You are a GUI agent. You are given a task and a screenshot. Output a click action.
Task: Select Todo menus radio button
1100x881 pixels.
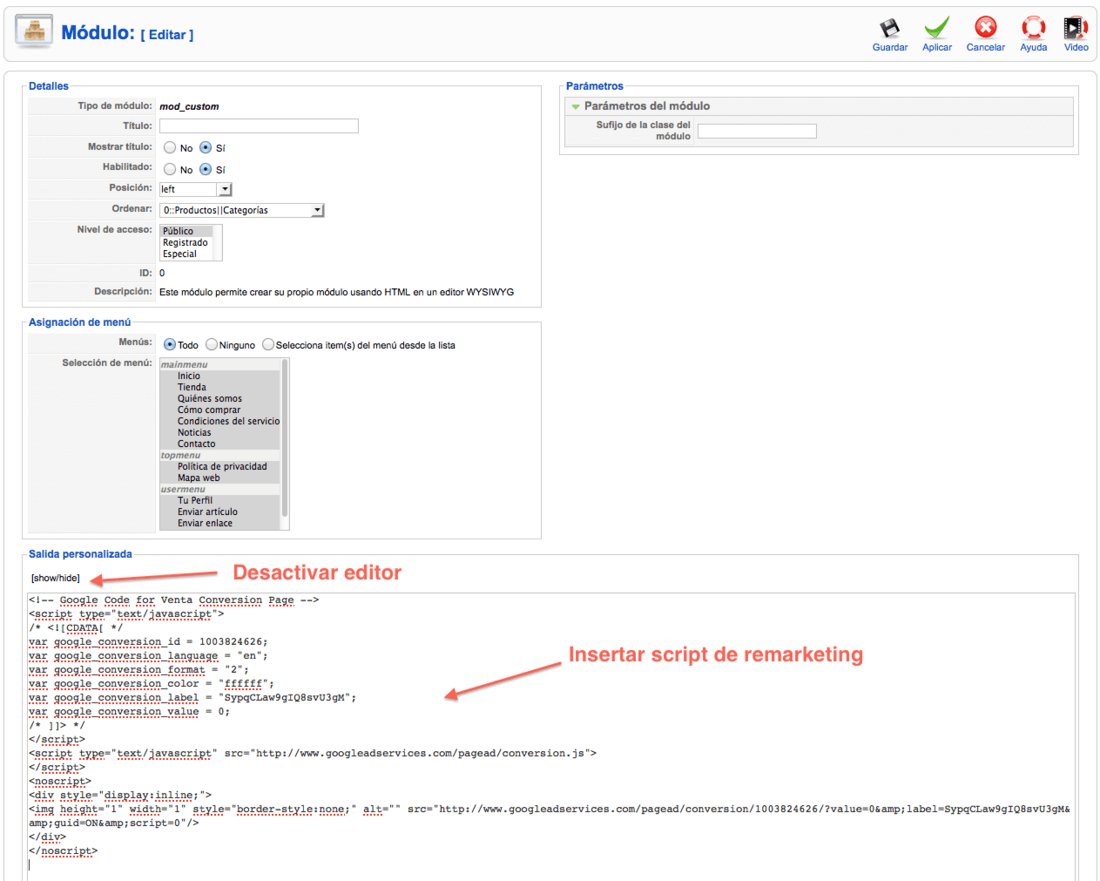170,344
